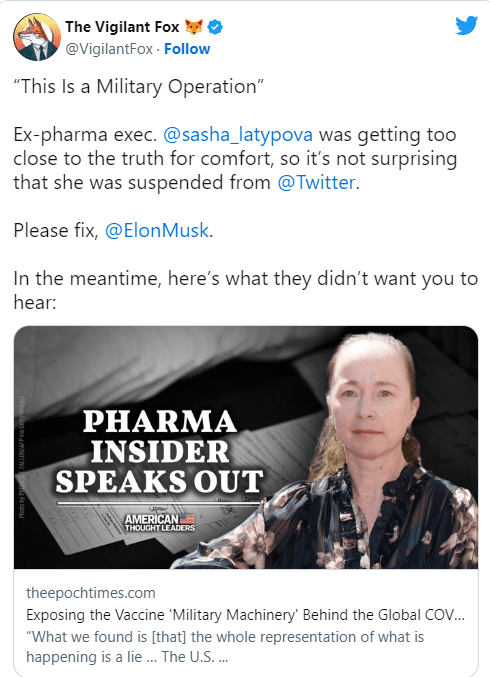Click the card description starting 'What we found'

tap(225, 647)
